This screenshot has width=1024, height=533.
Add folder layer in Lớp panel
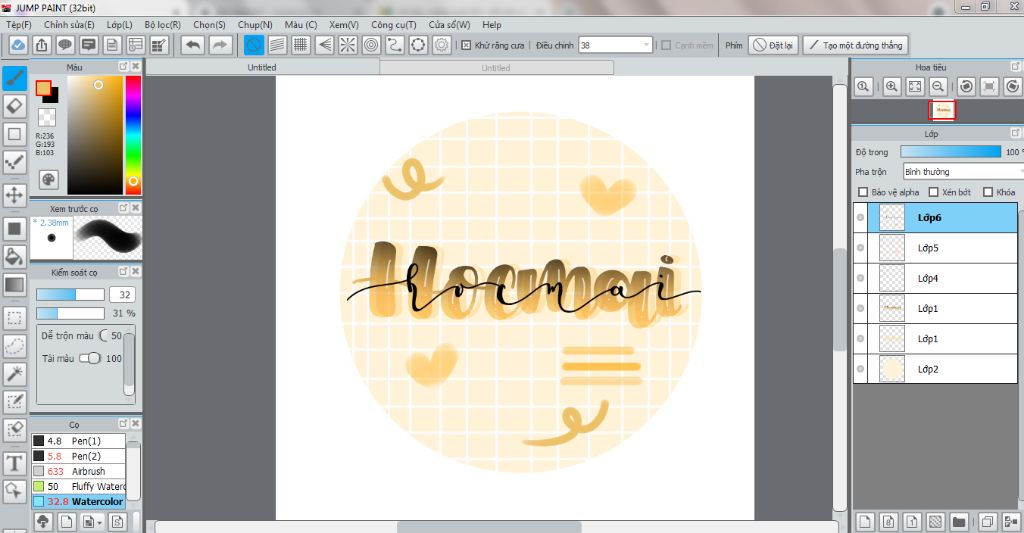[959, 521]
